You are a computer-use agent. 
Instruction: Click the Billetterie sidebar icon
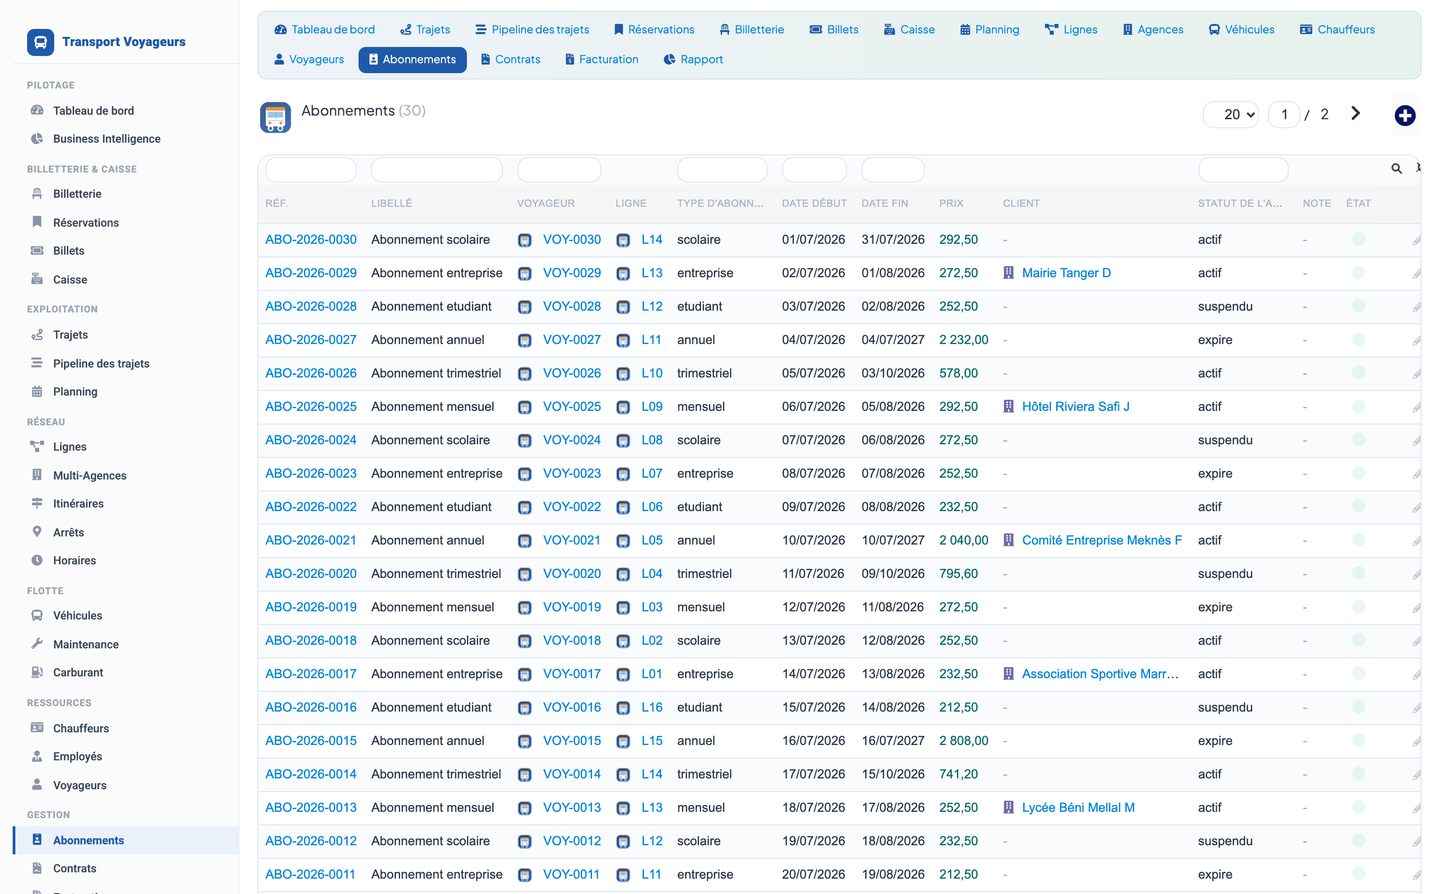click(x=37, y=194)
